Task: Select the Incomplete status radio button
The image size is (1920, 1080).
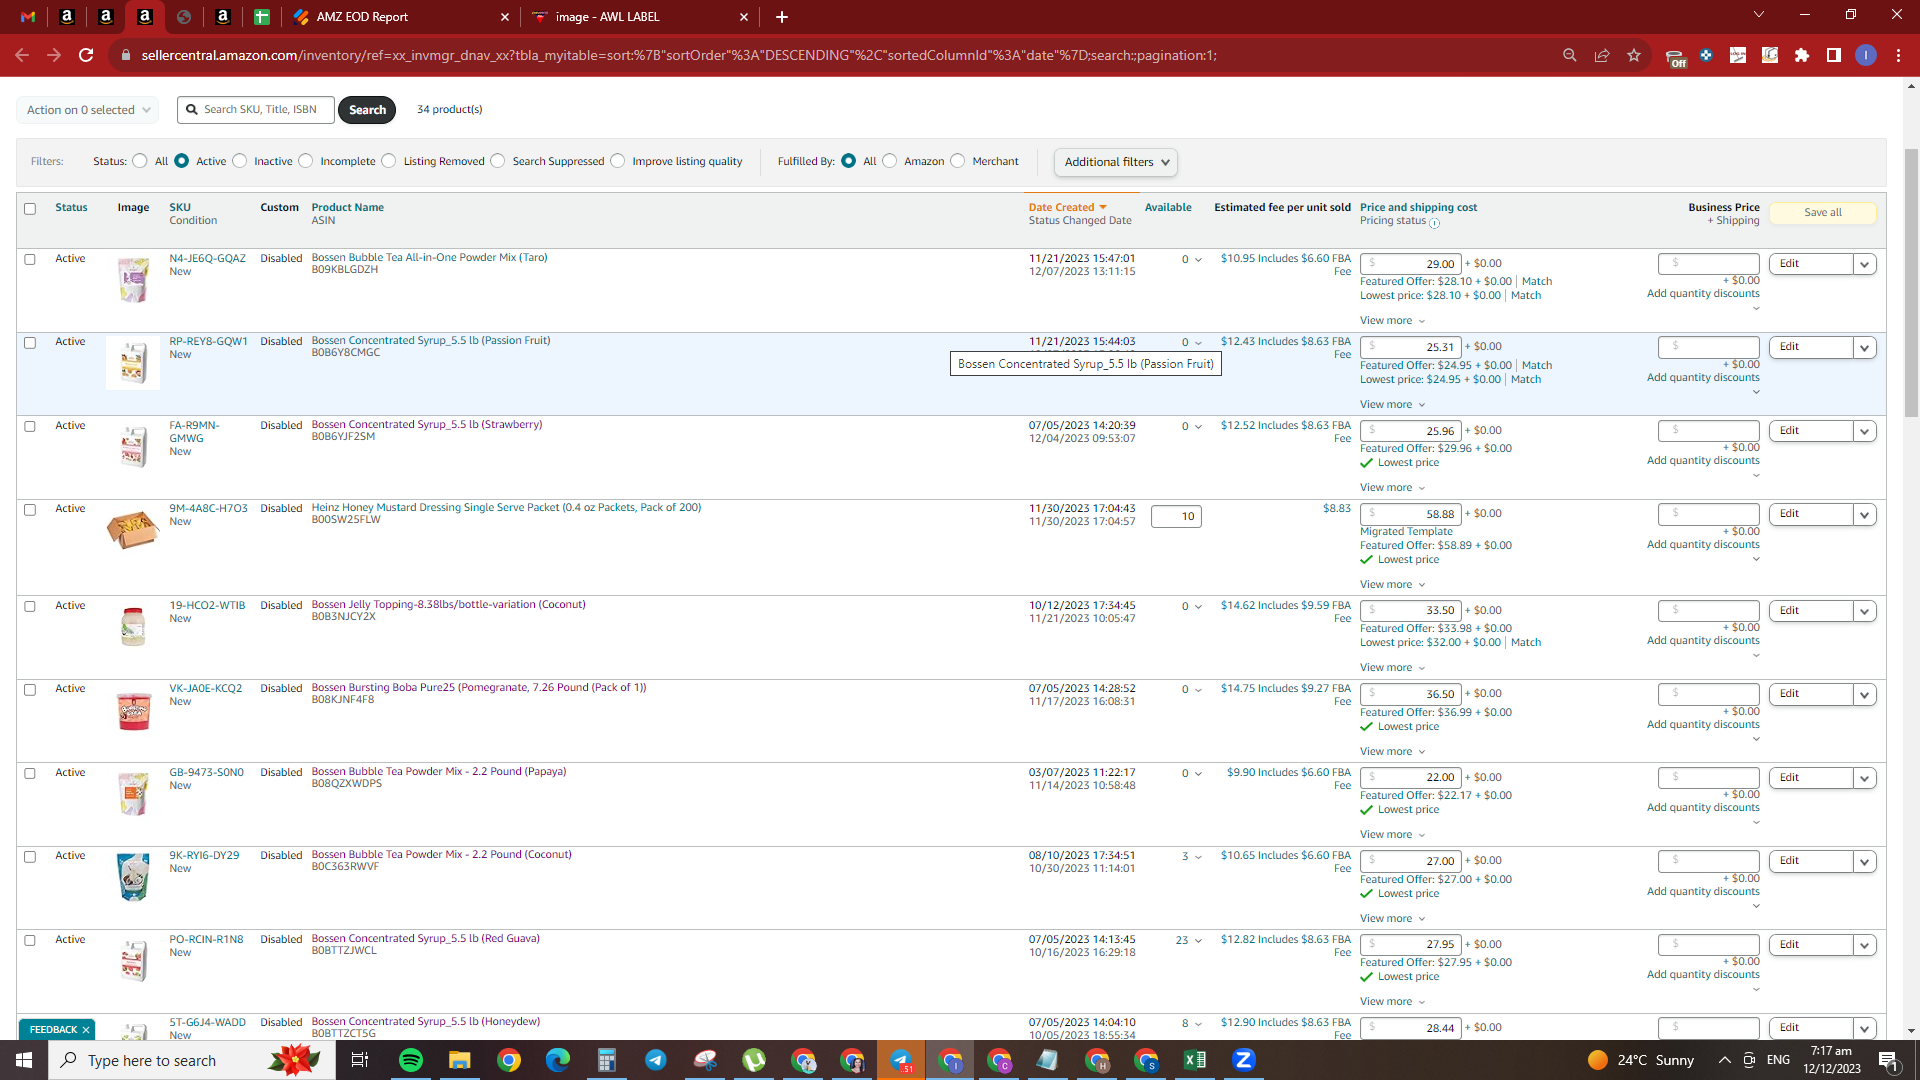Action: coord(306,161)
